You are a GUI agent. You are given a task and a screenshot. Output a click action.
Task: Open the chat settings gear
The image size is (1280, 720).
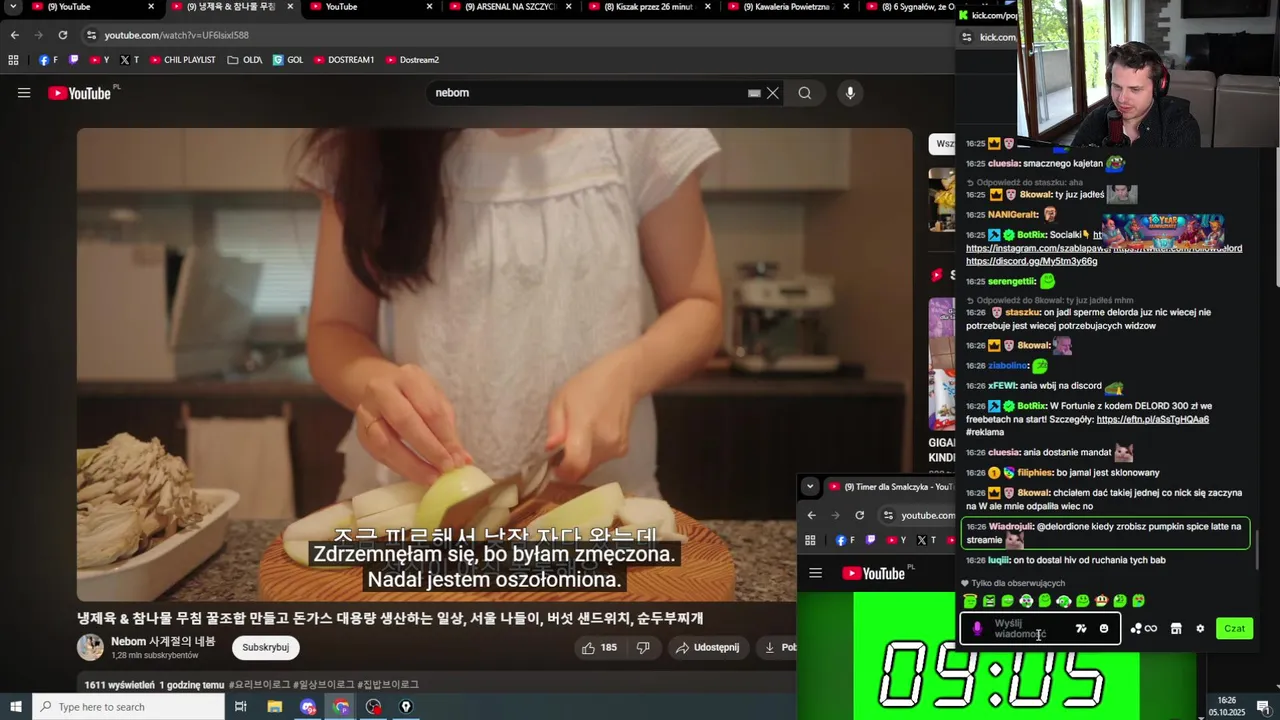pyautogui.click(x=1200, y=629)
